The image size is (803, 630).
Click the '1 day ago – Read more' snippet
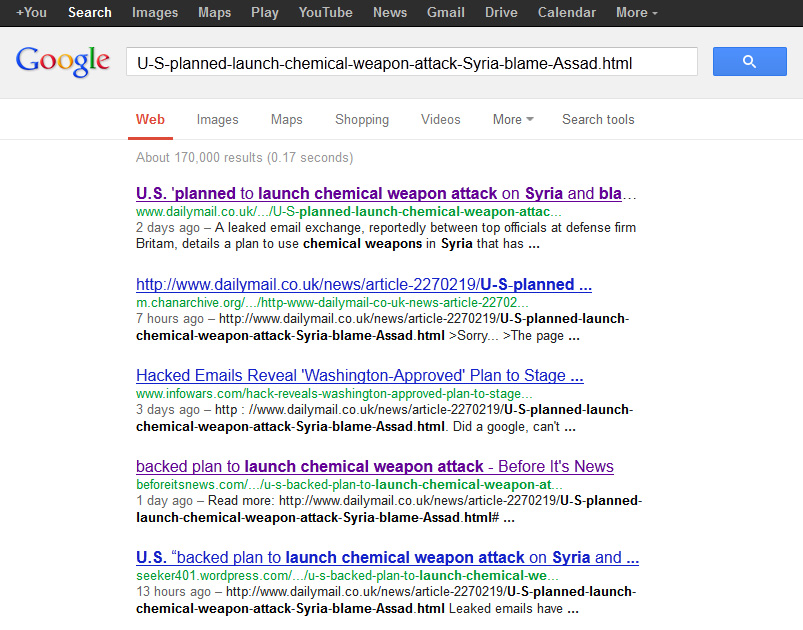point(389,509)
